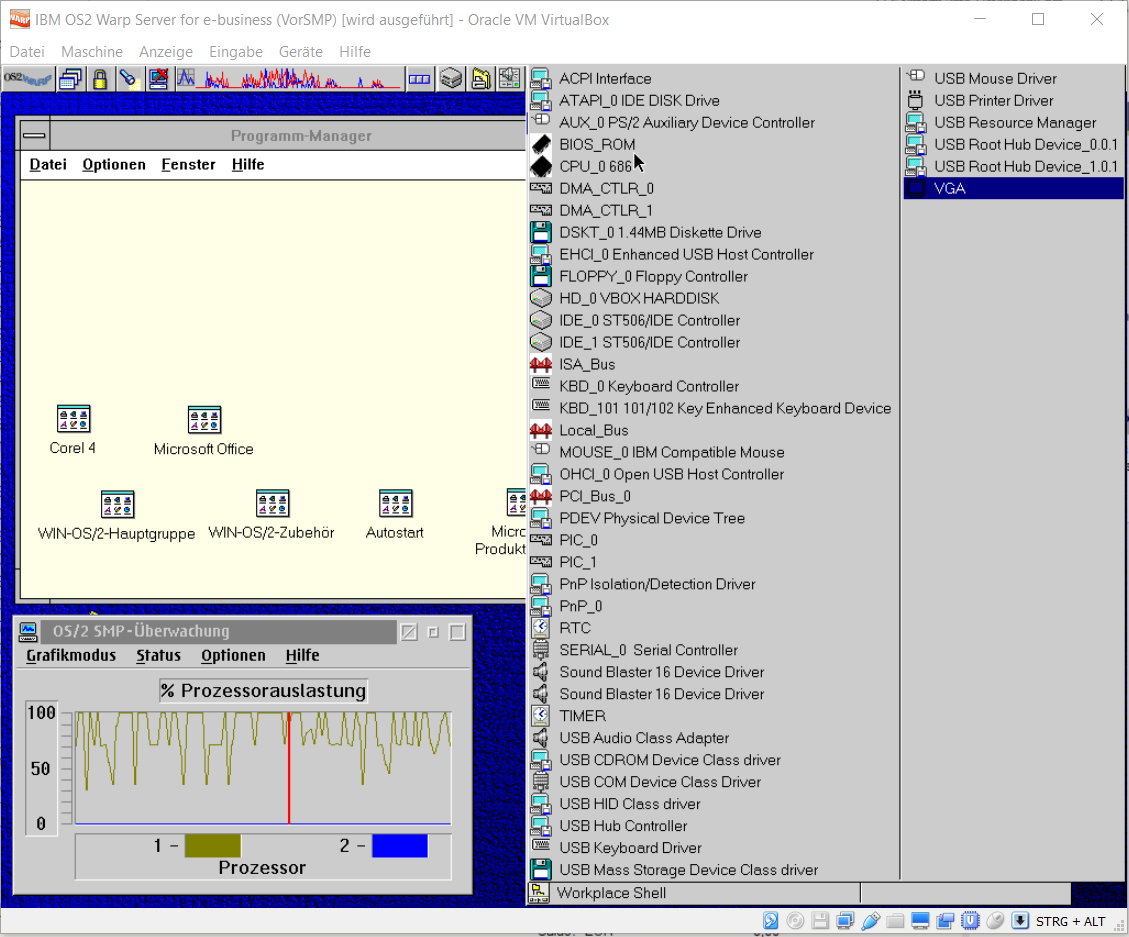Click the VirtualBox mouse integration icon

pyautogui.click(x=995, y=921)
